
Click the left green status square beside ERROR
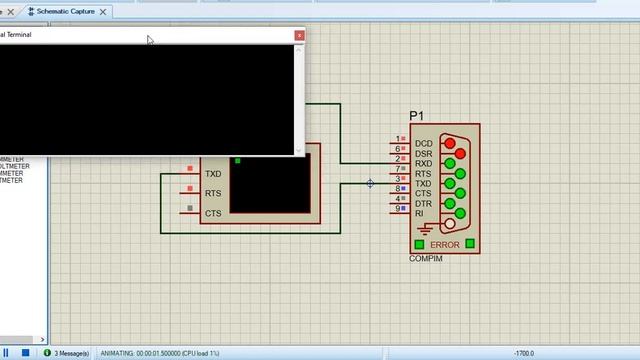tap(419, 244)
